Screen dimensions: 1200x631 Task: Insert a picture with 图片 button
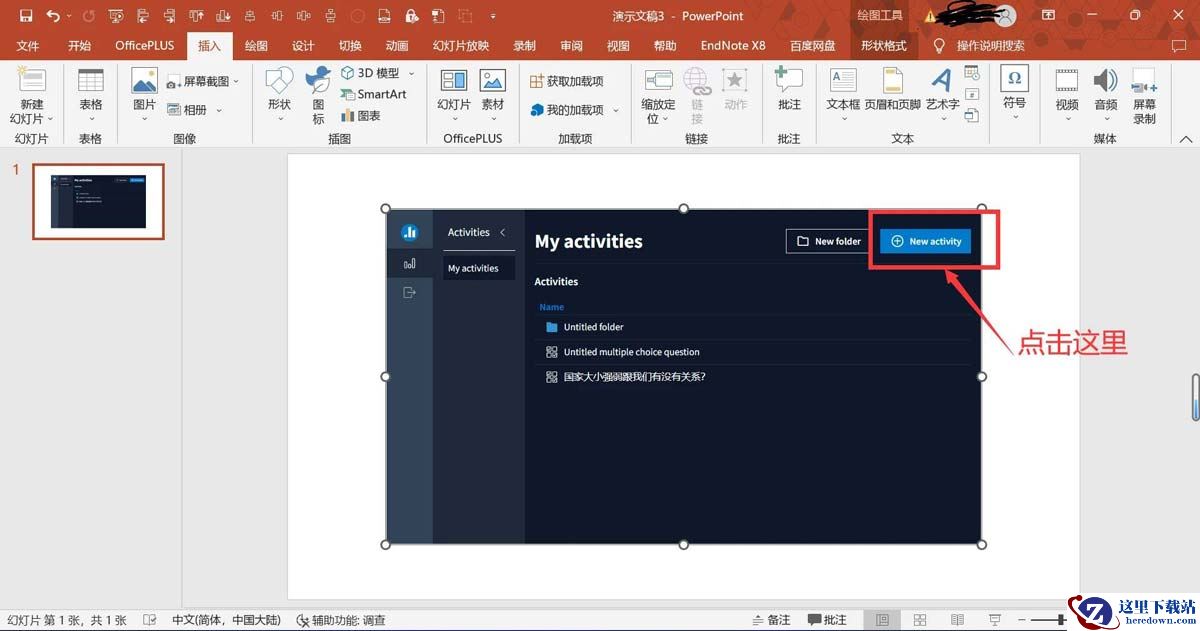pyautogui.click(x=144, y=96)
